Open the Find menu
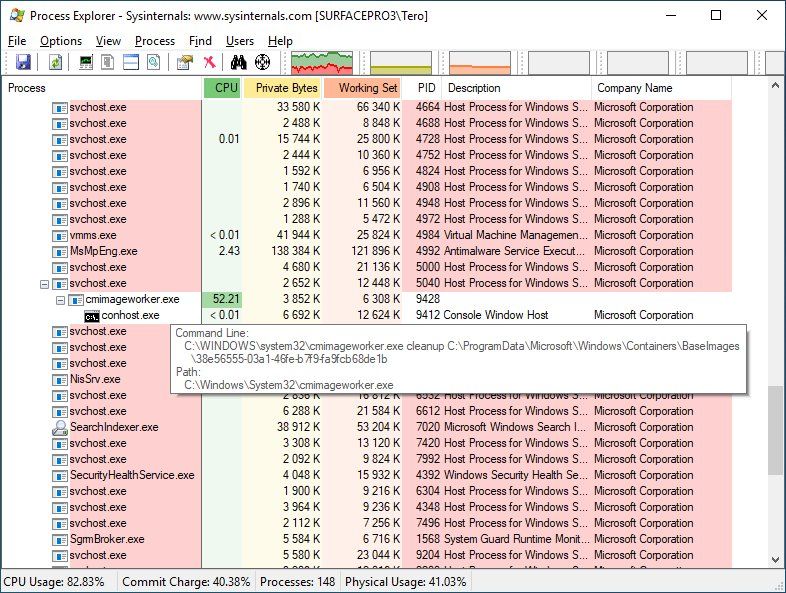 click(200, 41)
